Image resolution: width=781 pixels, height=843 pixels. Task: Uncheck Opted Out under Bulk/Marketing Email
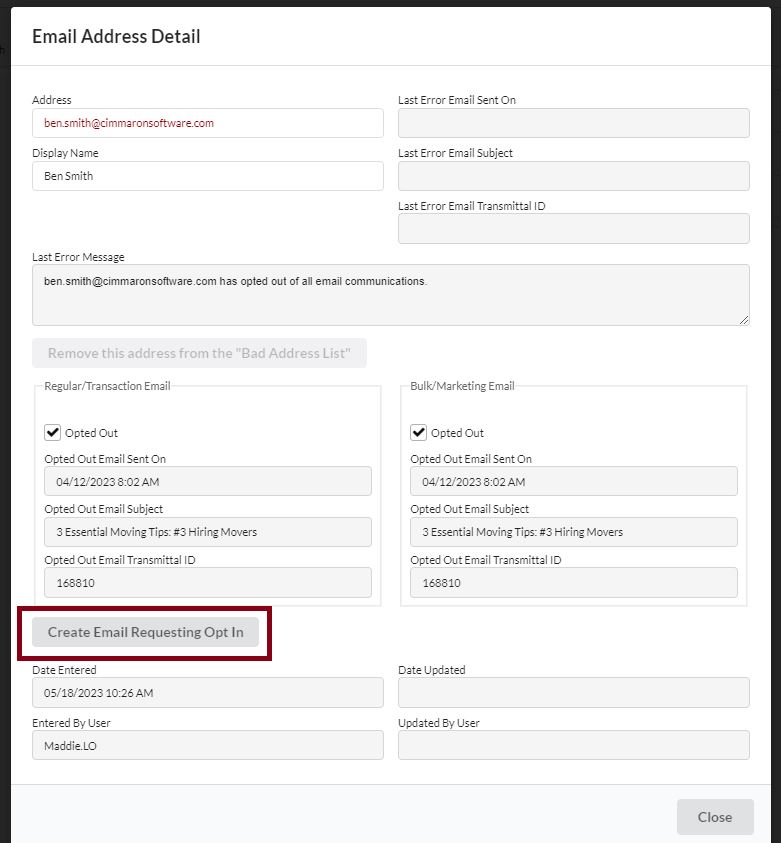click(x=419, y=433)
